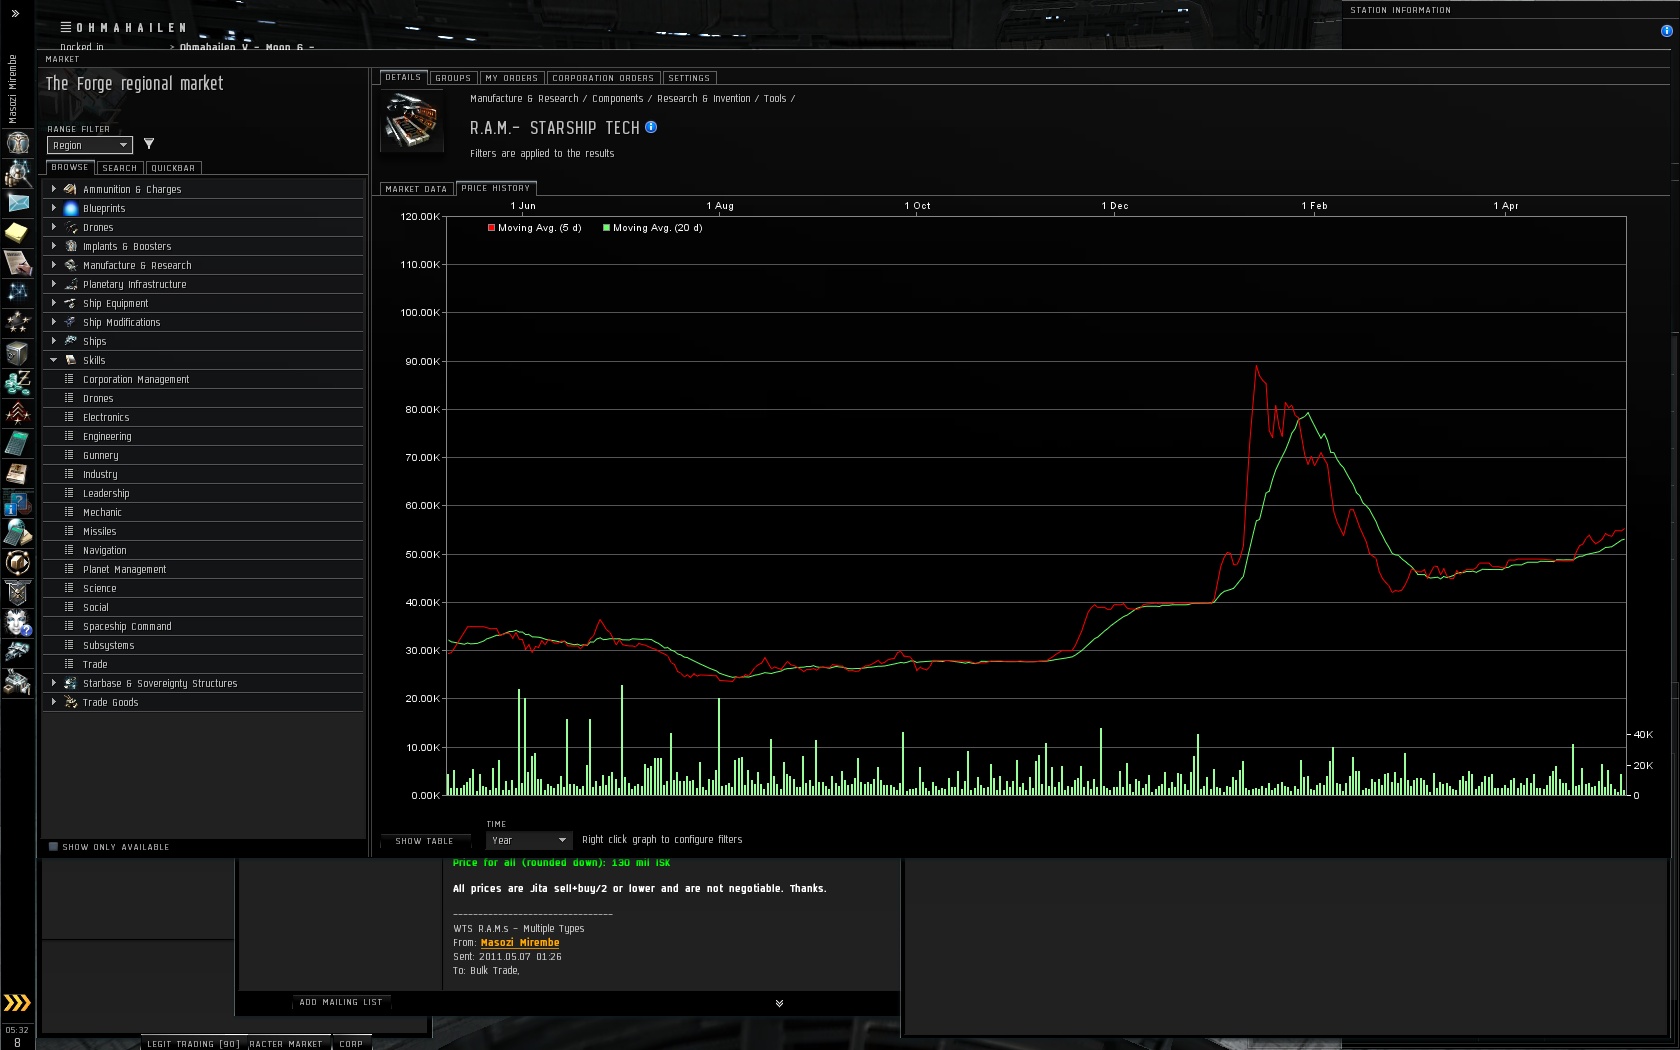Click the Ships category icon

71,341
